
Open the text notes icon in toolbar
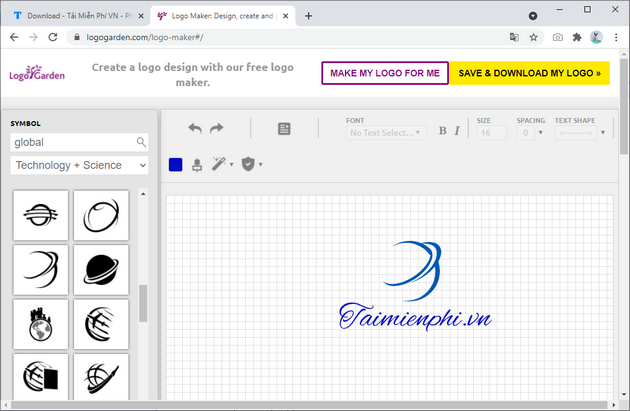point(284,129)
